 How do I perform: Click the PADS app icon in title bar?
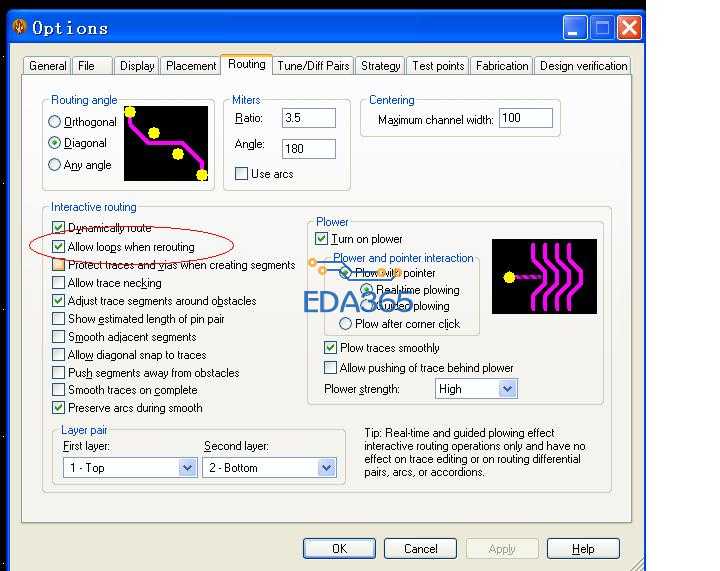(x=19, y=27)
